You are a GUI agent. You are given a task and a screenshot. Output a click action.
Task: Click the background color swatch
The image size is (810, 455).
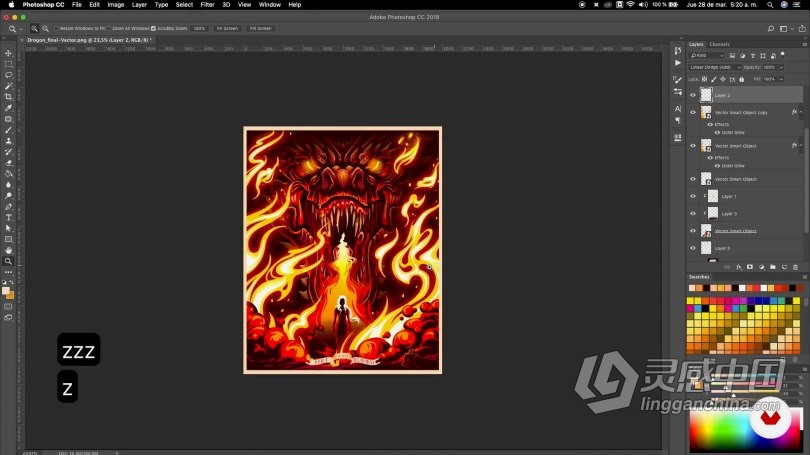tap(11, 295)
